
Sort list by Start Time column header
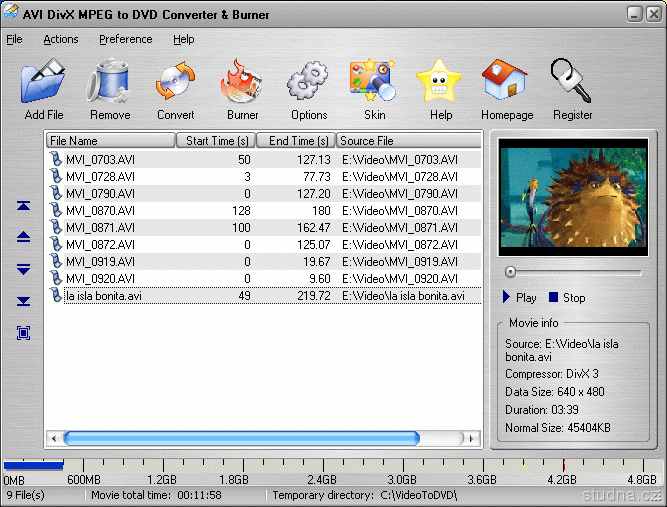coord(215,141)
